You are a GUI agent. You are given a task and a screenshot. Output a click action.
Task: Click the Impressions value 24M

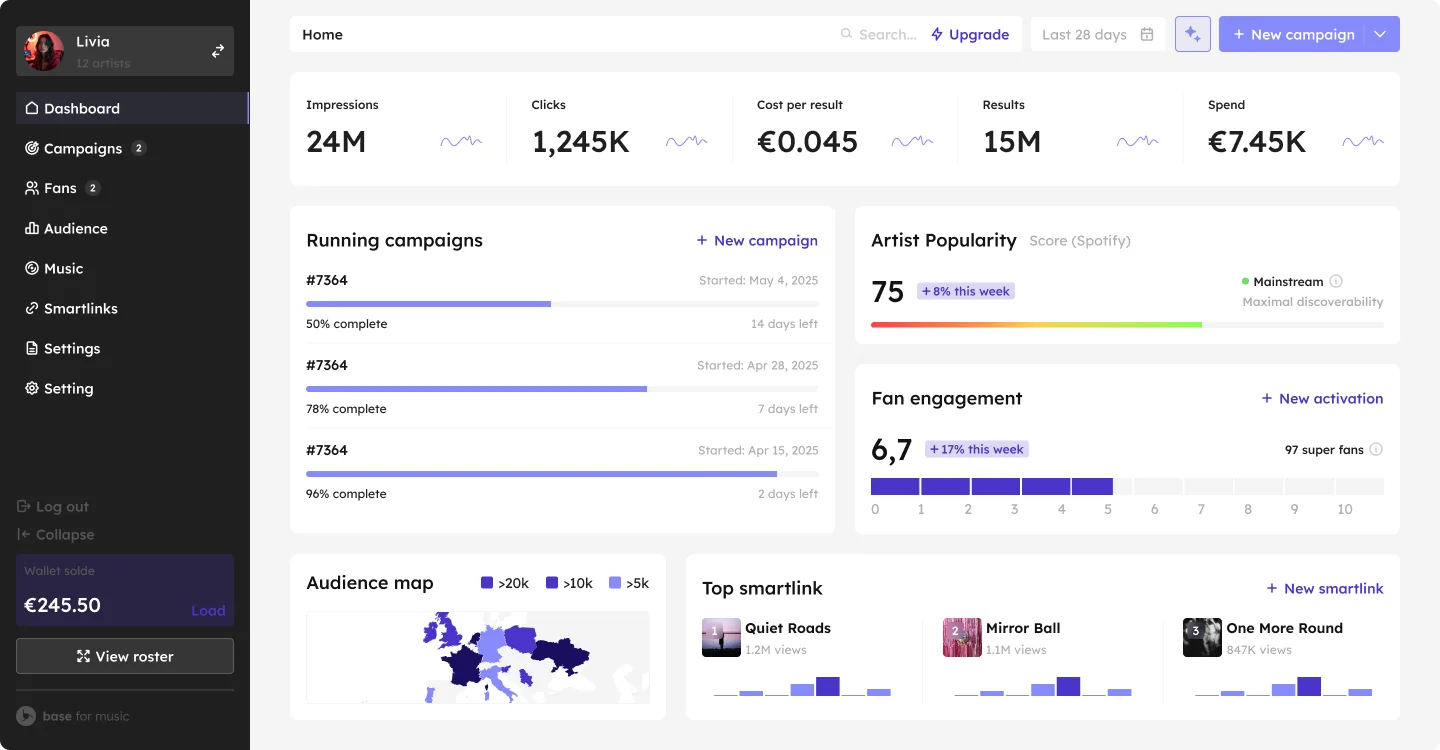336,142
